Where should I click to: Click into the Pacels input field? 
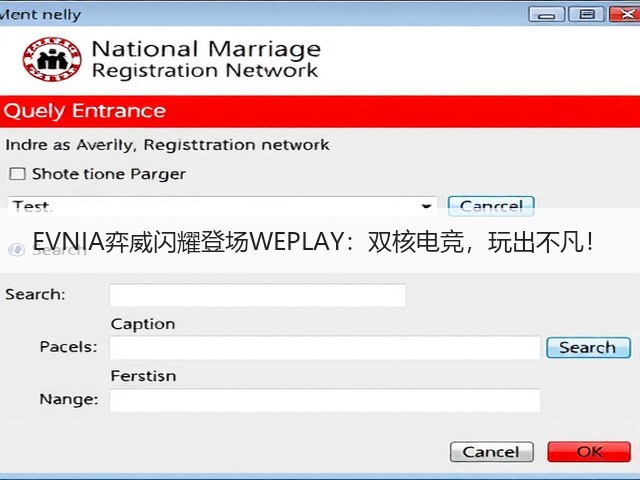[324, 348]
